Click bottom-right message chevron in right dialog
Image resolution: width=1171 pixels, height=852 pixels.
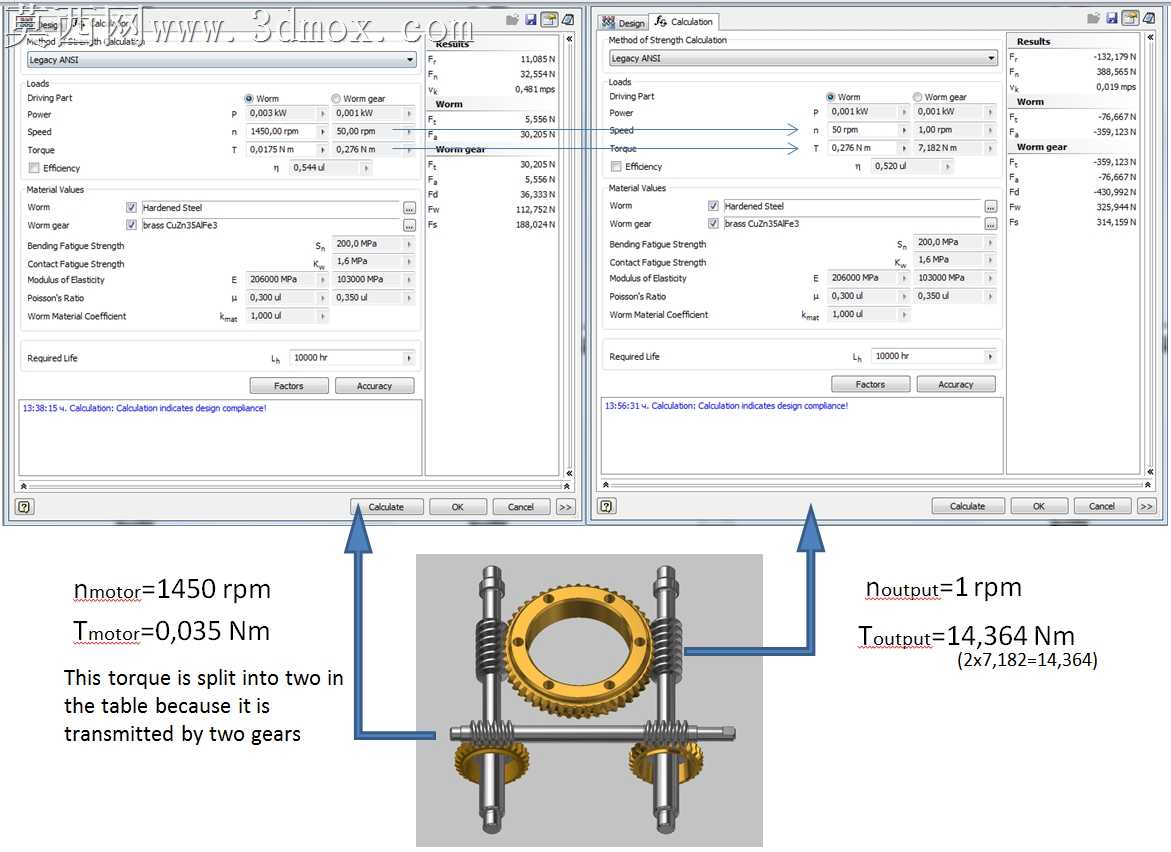[x=1148, y=485]
